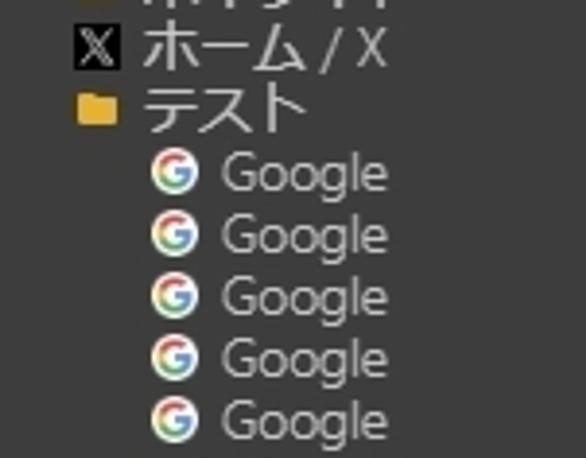Click the letter X at the end of ホーム / X
Screen dimensions: 586x458
coord(371,47)
